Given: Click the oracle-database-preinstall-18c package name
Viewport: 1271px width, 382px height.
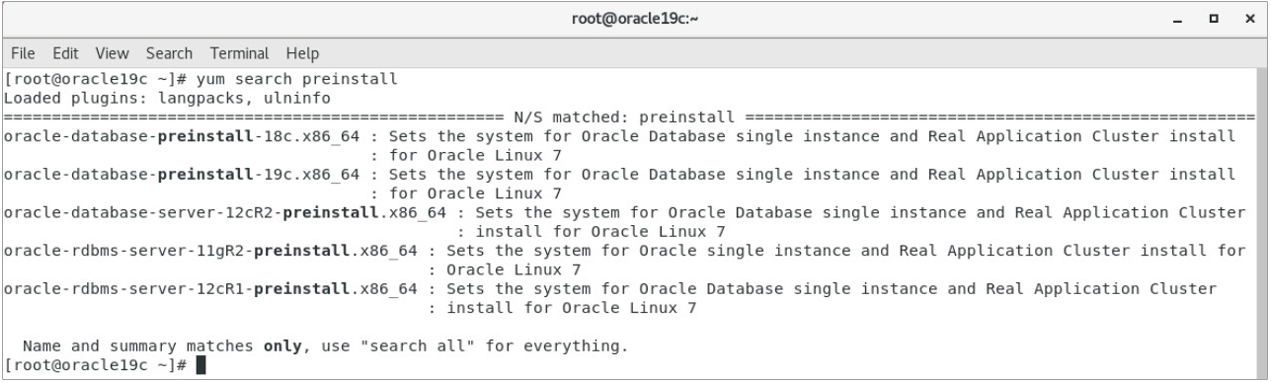Looking at the screenshot, I should (x=182, y=136).
